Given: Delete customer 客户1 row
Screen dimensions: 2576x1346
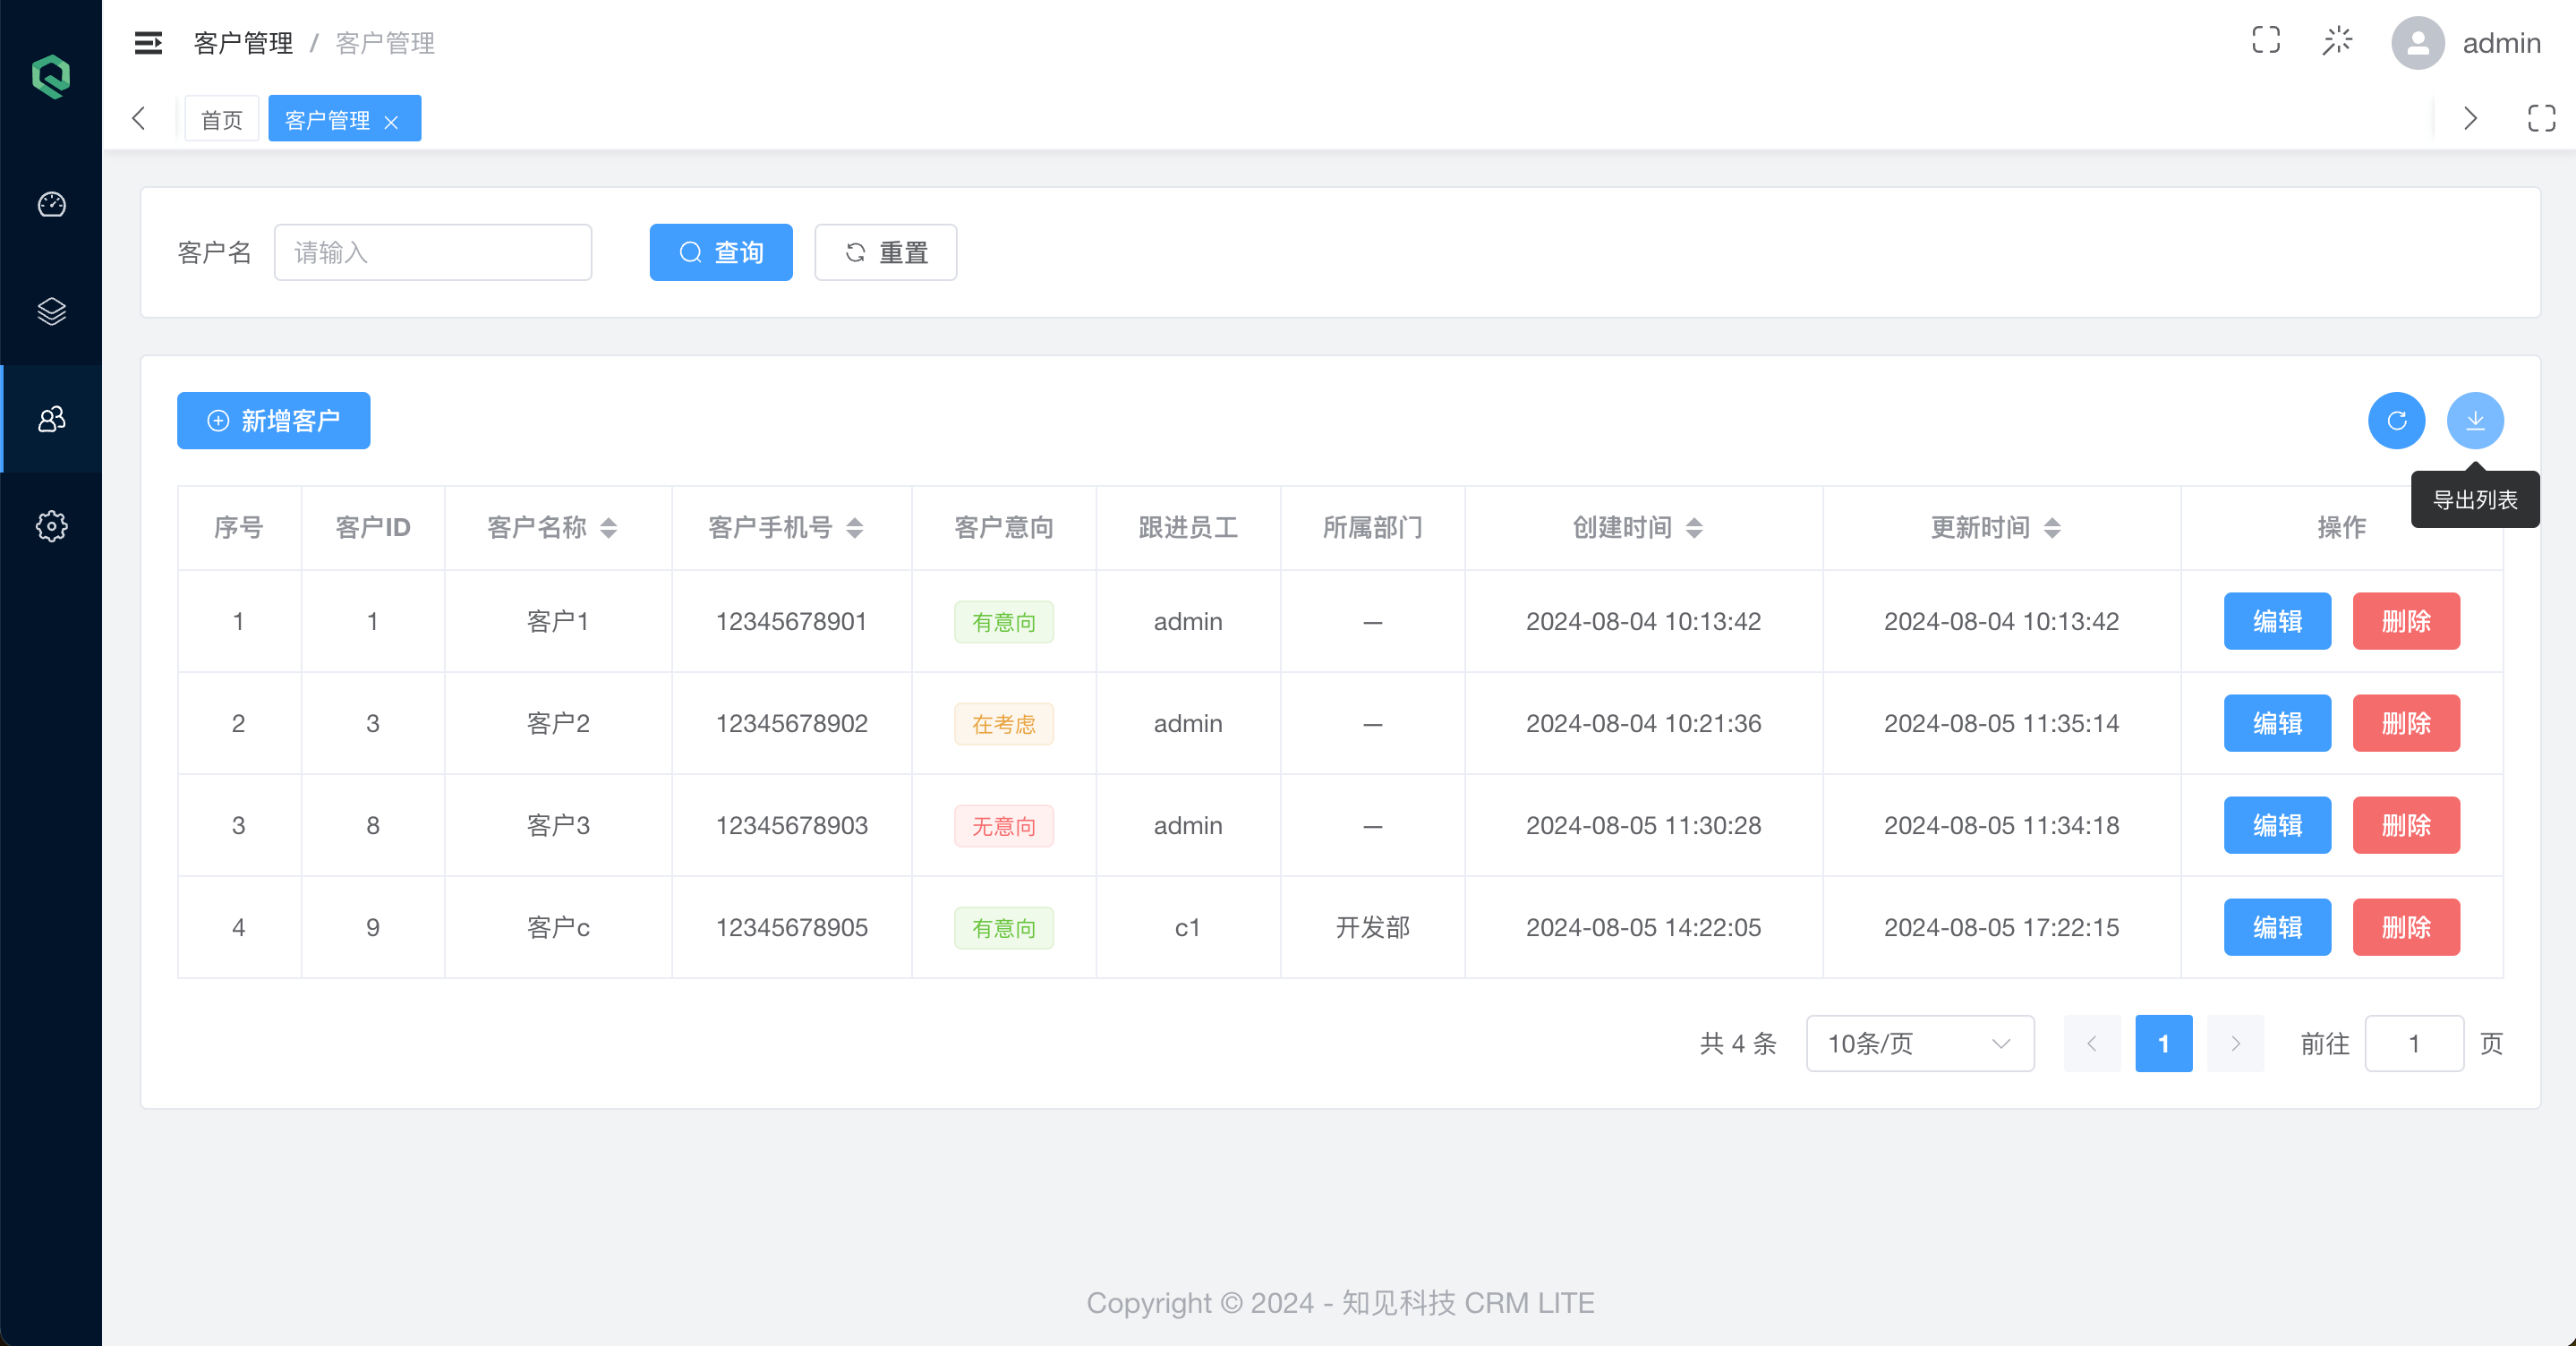Looking at the screenshot, I should (2406, 621).
